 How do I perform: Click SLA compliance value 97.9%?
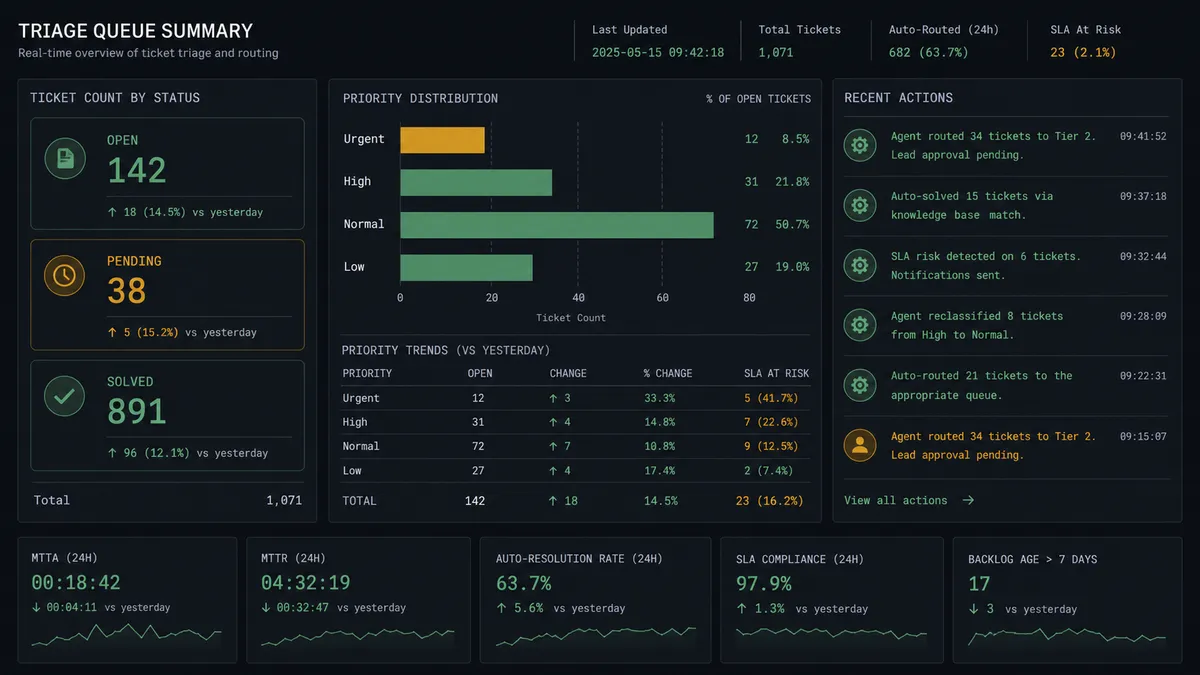[764, 583]
